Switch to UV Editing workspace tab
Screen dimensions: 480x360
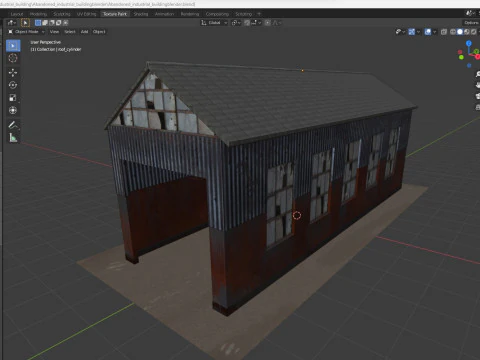pos(87,14)
